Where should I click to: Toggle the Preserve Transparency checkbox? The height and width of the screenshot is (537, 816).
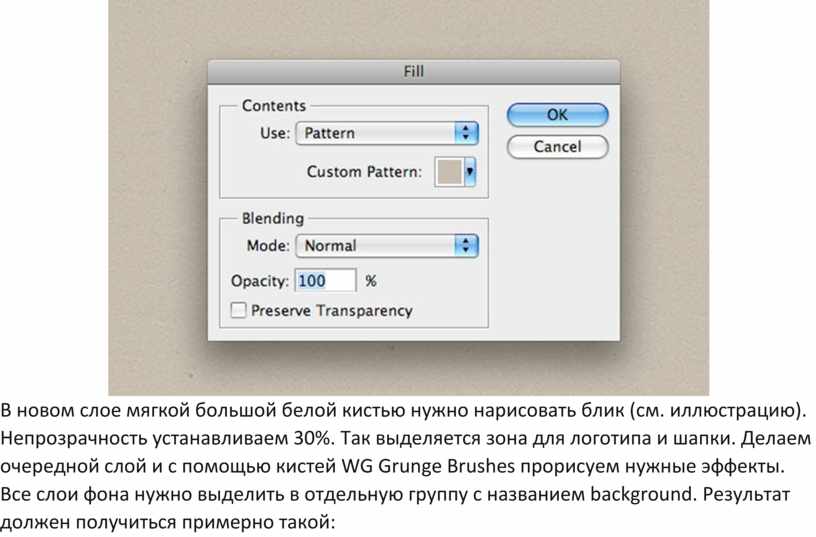[238, 310]
